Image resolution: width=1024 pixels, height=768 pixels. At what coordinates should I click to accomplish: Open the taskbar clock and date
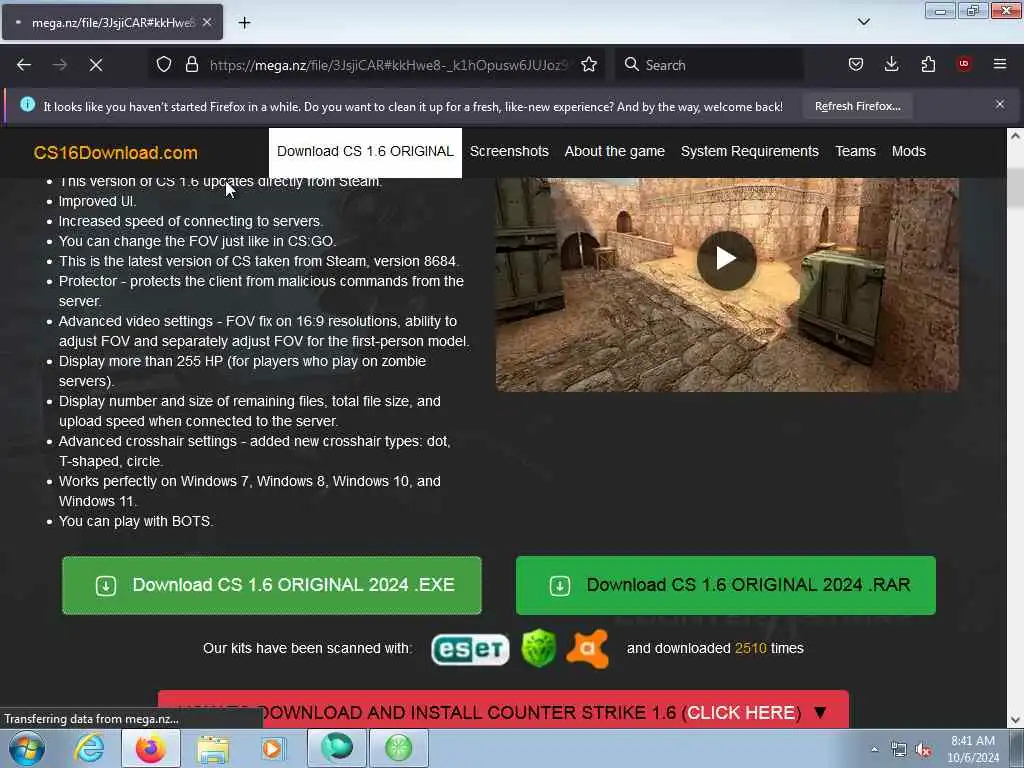tap(973, 749)
